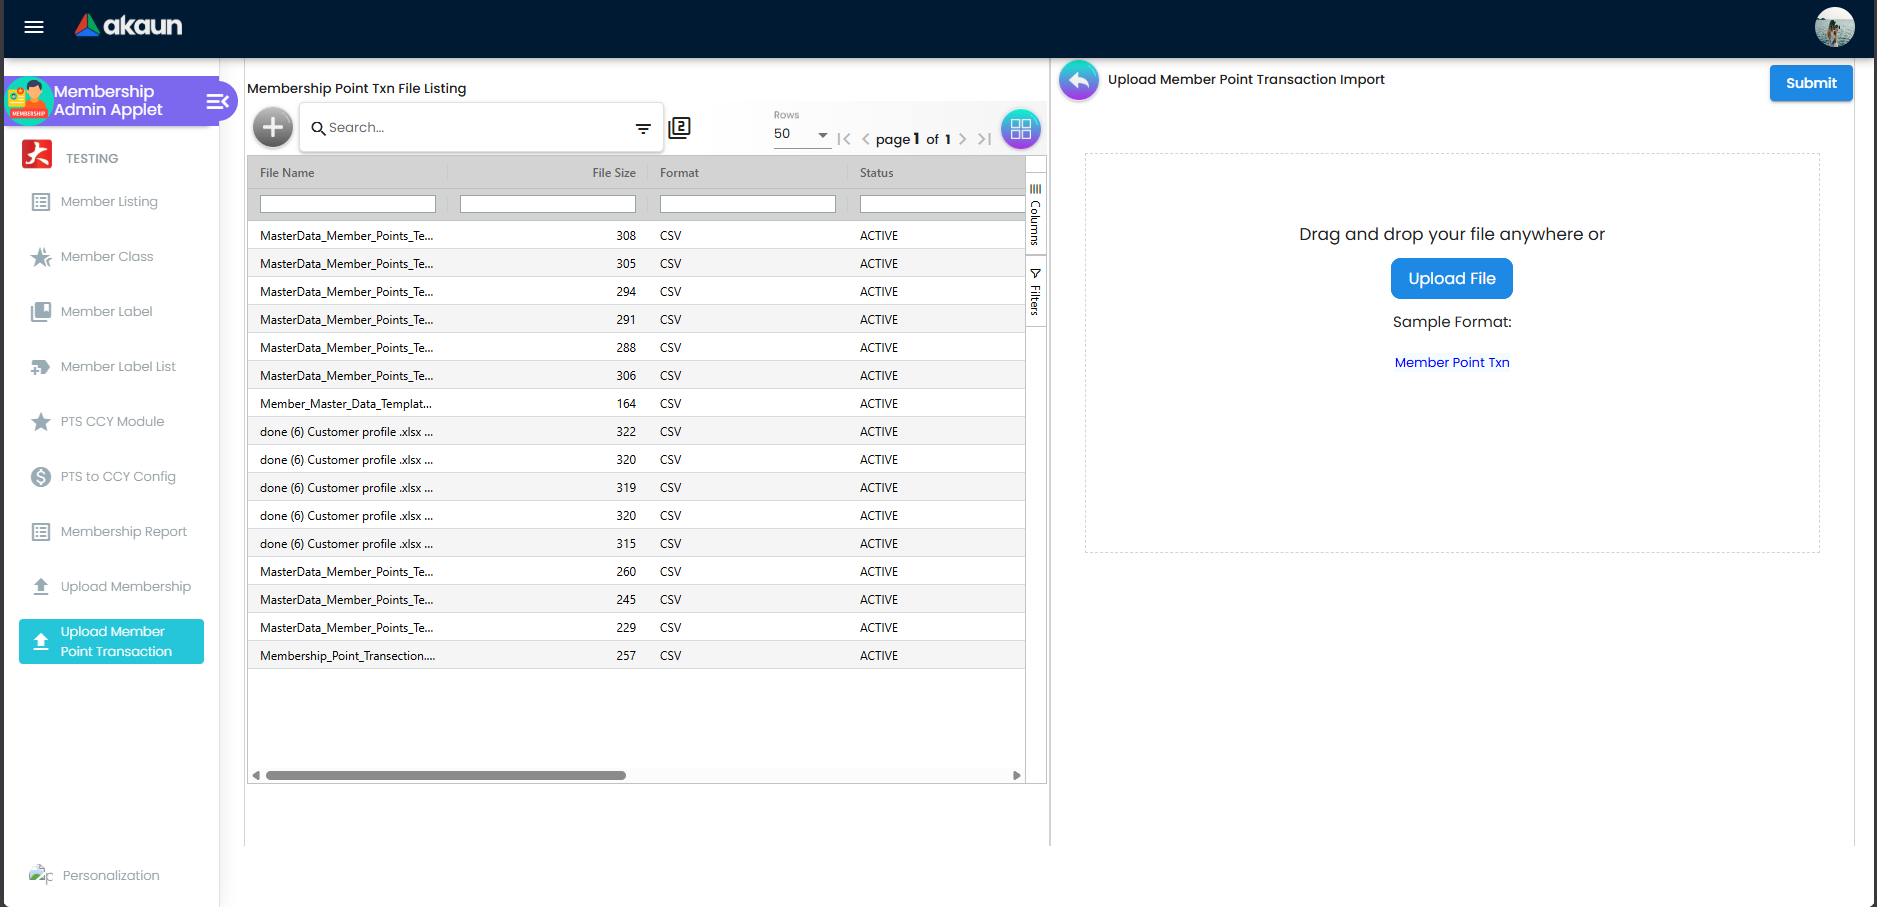Click the Membership Admin Applet icon
This screenshot has width=1877, height=907.
pos(29,100)
